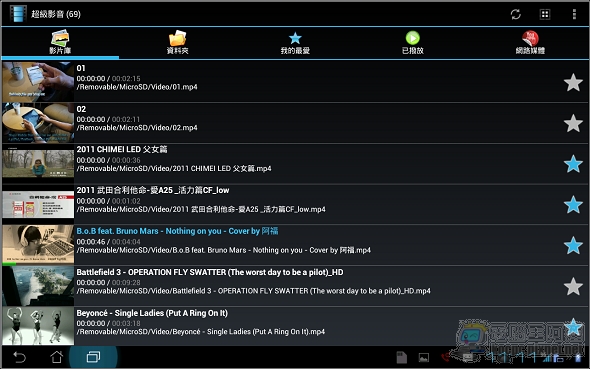
Task: Play 2011 CHIMEI LED 父女篇 thumbnail
Action: point(38,164)
